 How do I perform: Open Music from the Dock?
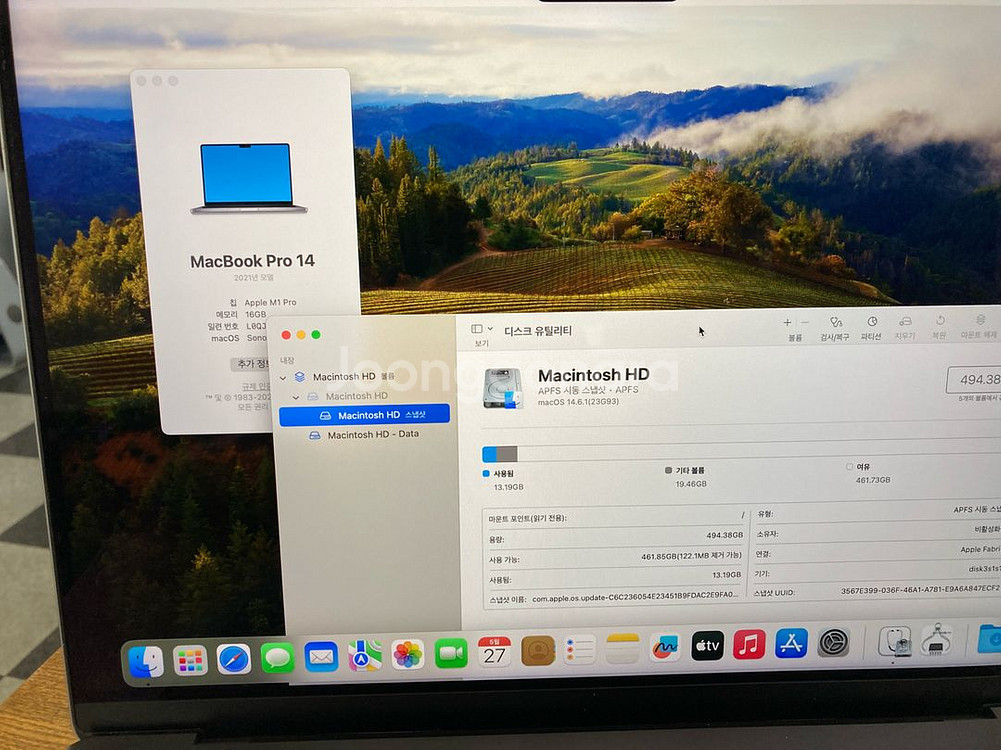(x=749, y=644)
